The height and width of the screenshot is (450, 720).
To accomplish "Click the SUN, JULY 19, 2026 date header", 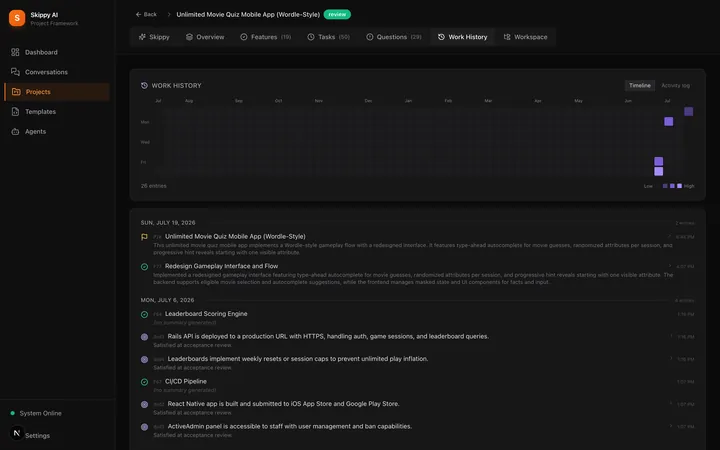I will tap(168, 223).
